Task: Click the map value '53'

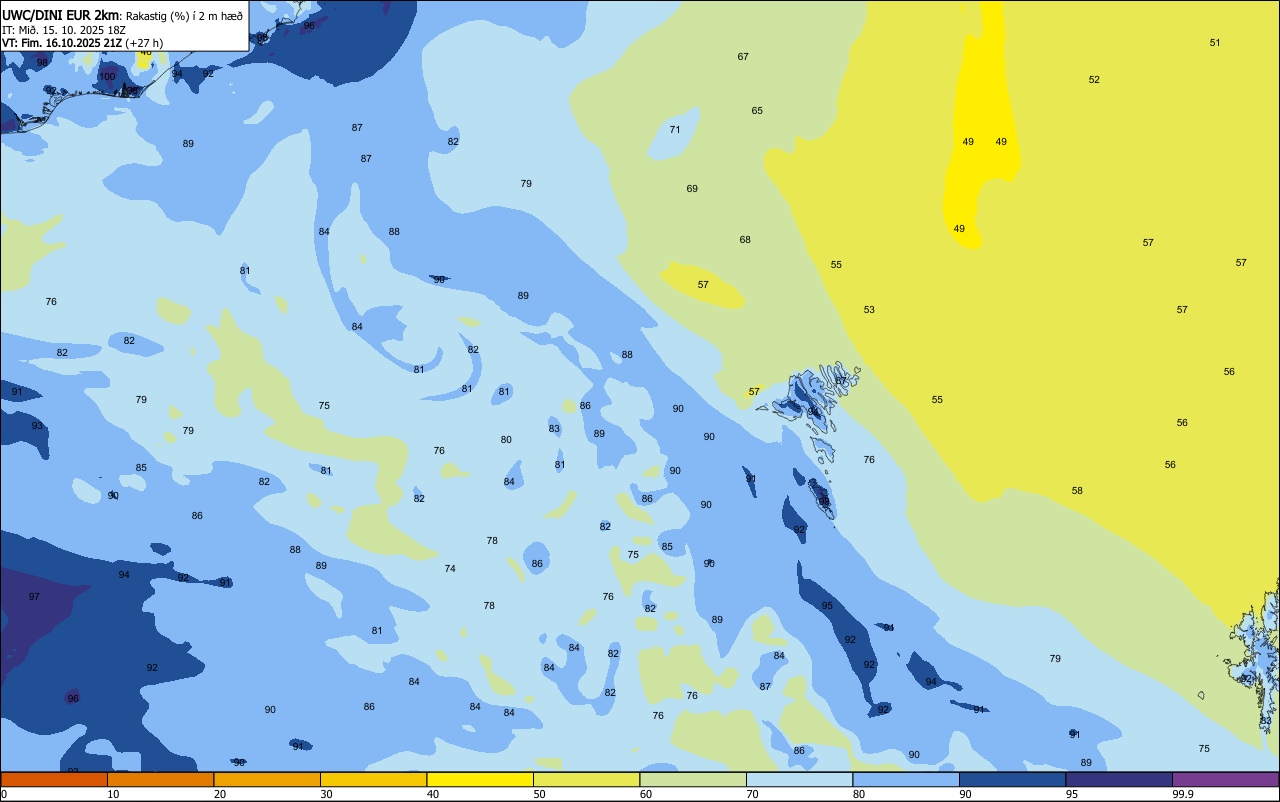Action: point(869,310)
